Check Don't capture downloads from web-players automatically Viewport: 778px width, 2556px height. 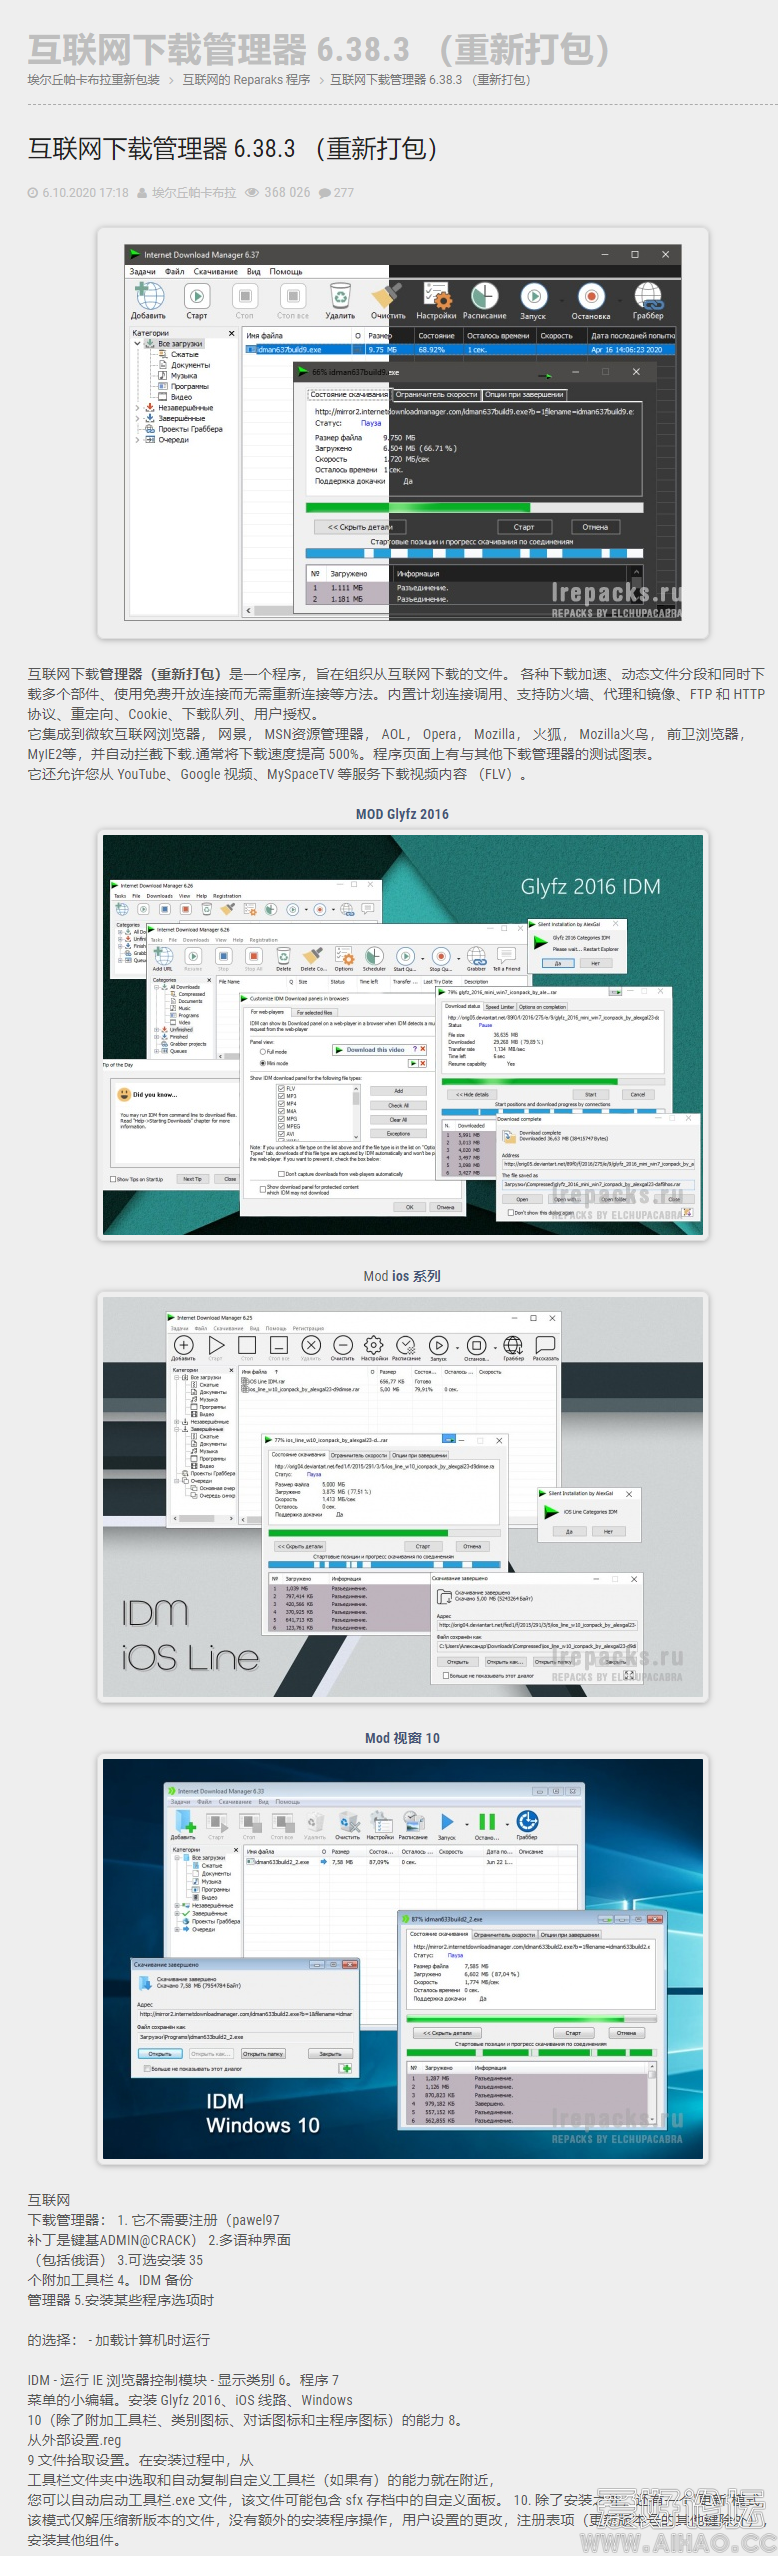click(281, 1174)
